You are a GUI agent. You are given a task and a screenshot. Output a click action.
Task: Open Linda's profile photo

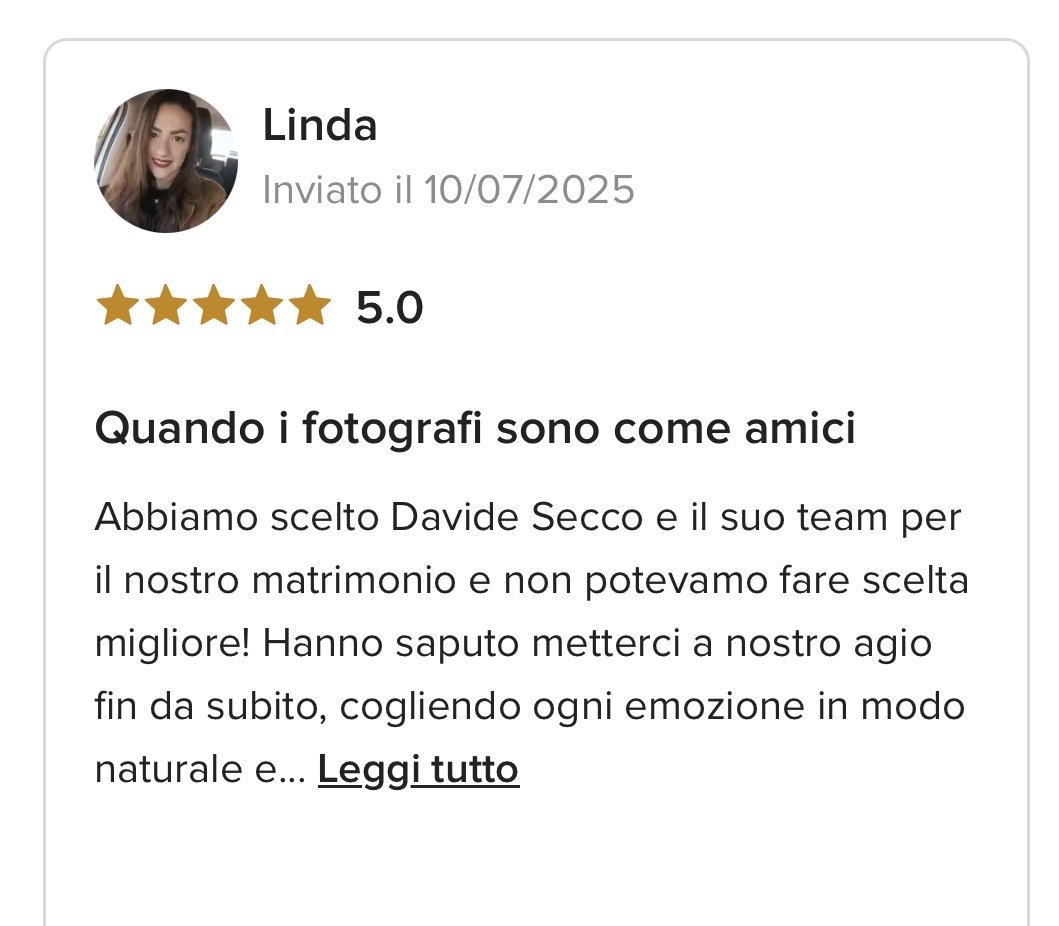coord(165,161)
